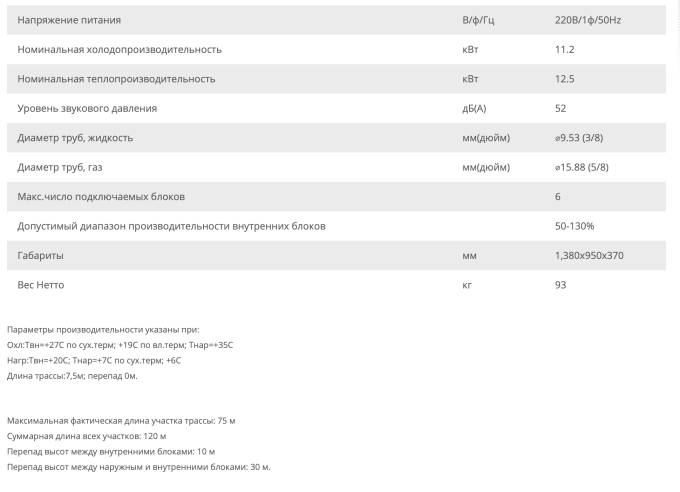This screenshot has height=492, width=680.
Task: Click "Суммарная длина всех участков: 120 м" line
Action: pos(86,436)
